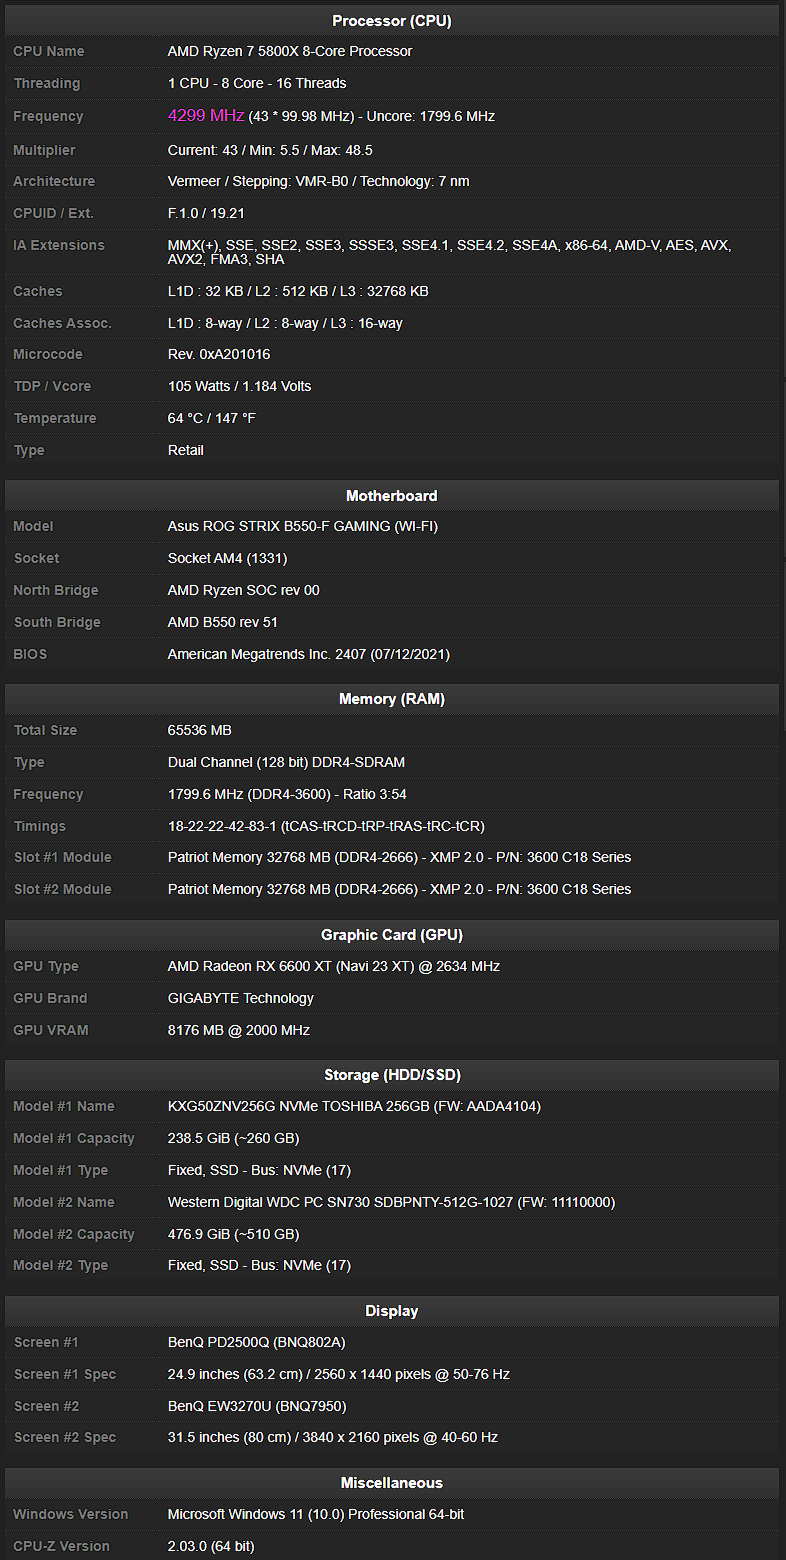Click the CPU-Z Version row label

point(62,1546)
